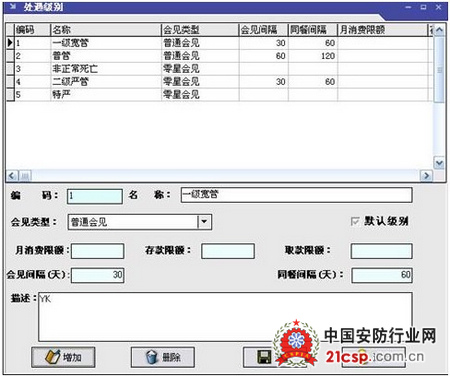This screenshot has width=450, height=377.
Task: Click the horizontal scroll right arrow
Action: (426, 176)
